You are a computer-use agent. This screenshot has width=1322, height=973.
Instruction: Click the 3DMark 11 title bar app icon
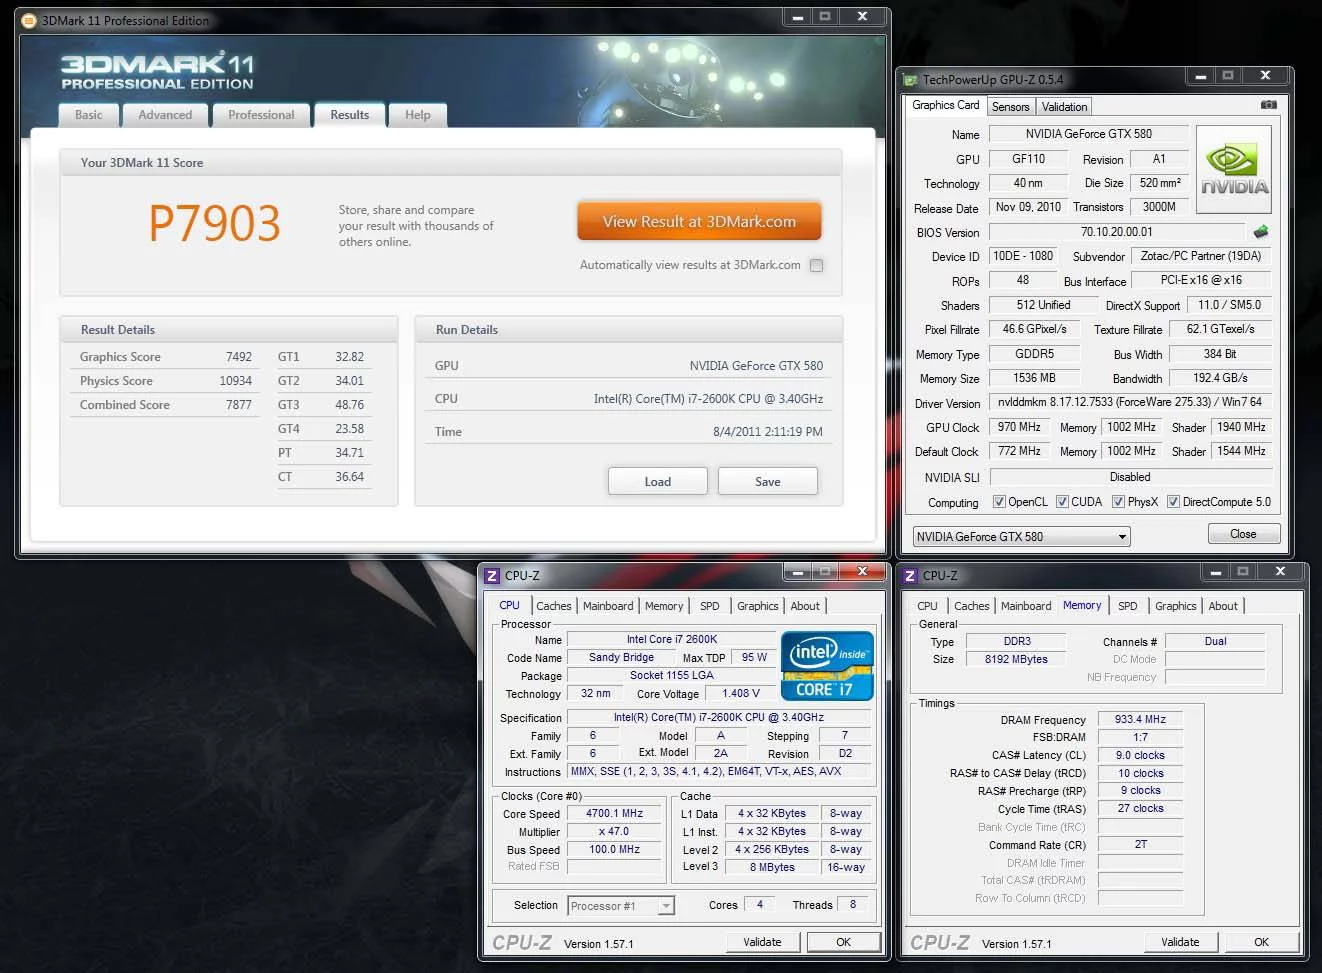[x=29, y=20]
